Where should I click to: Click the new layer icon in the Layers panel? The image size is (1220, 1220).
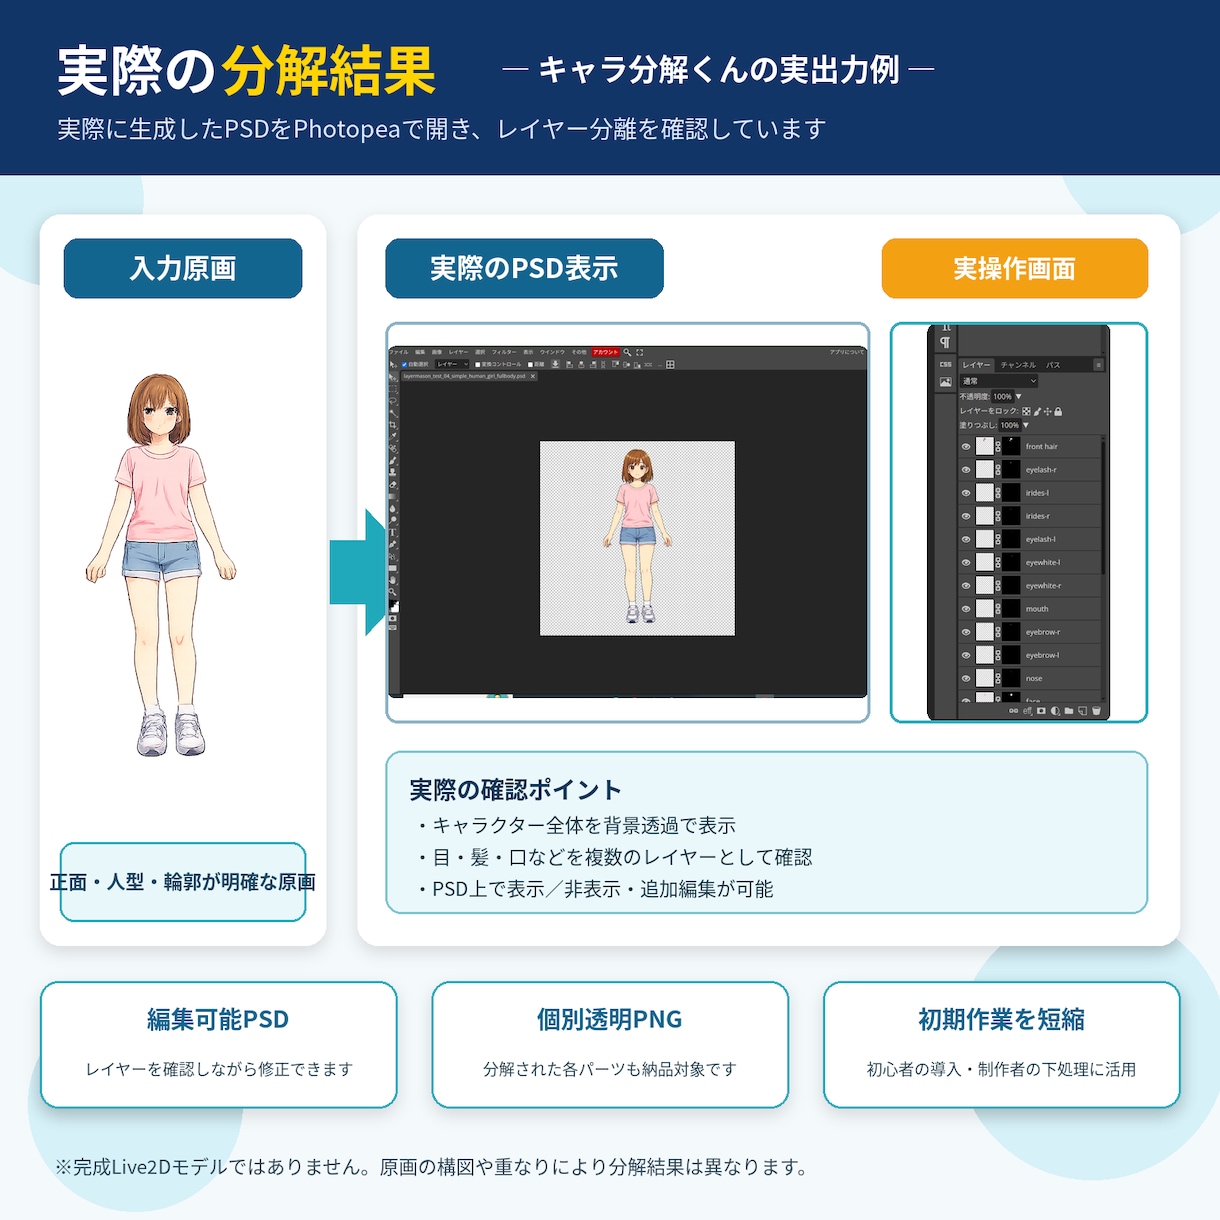(x=1083, y=711)
